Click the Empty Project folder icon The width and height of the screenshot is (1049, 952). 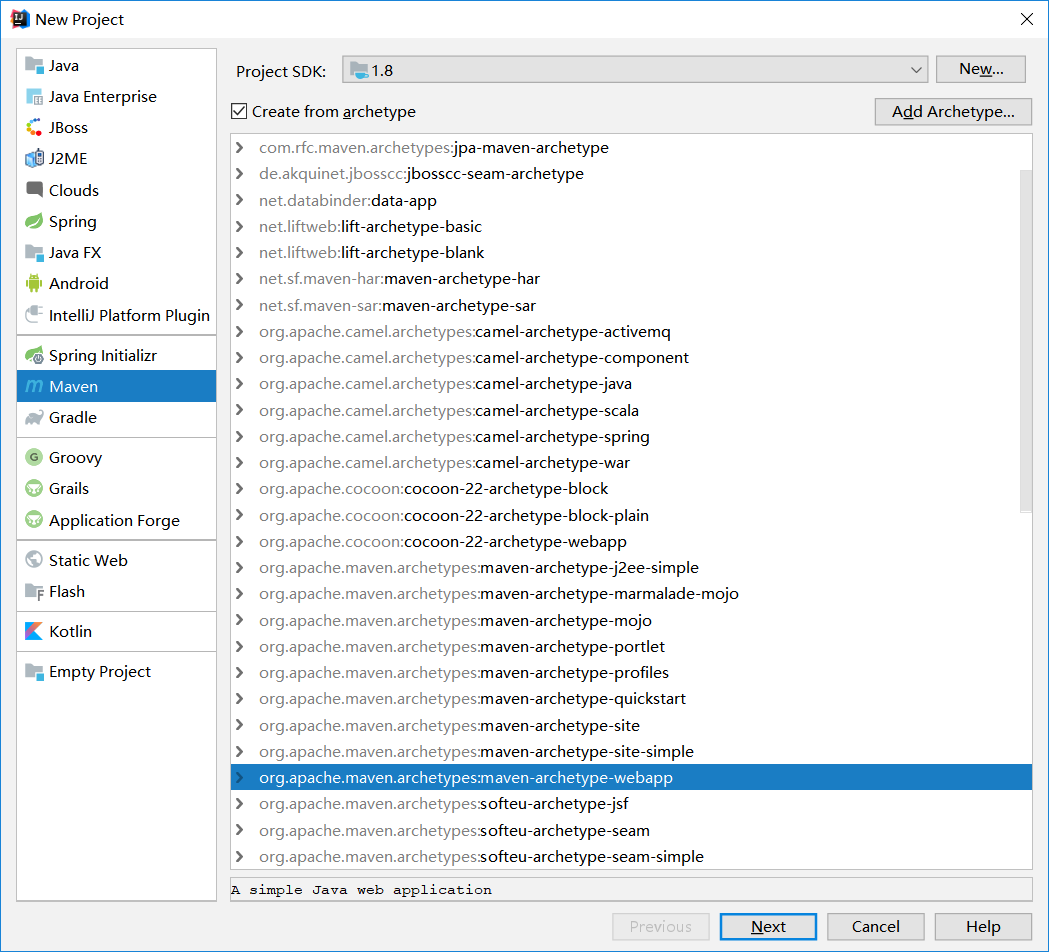(x=34, y=671)
